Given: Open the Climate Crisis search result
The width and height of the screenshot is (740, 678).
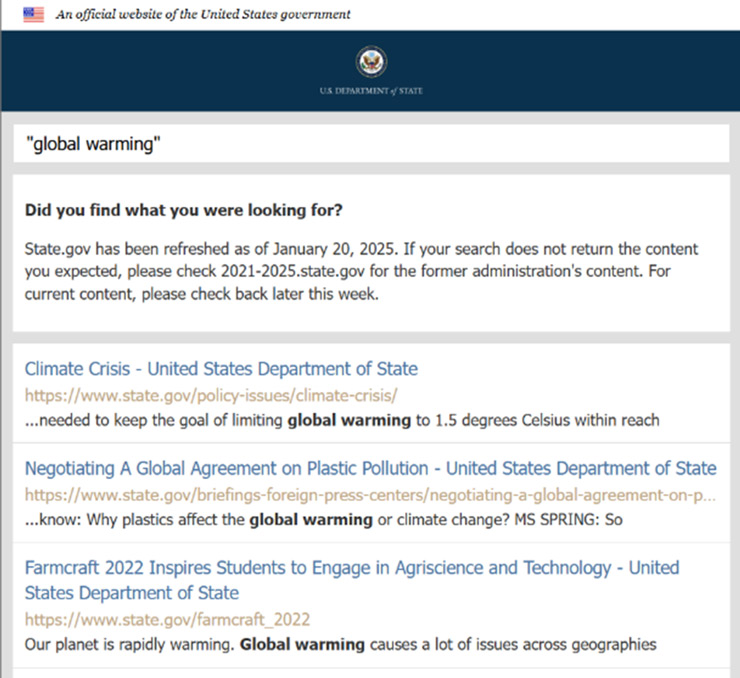Looking at the screenshot, I should 221,369.
